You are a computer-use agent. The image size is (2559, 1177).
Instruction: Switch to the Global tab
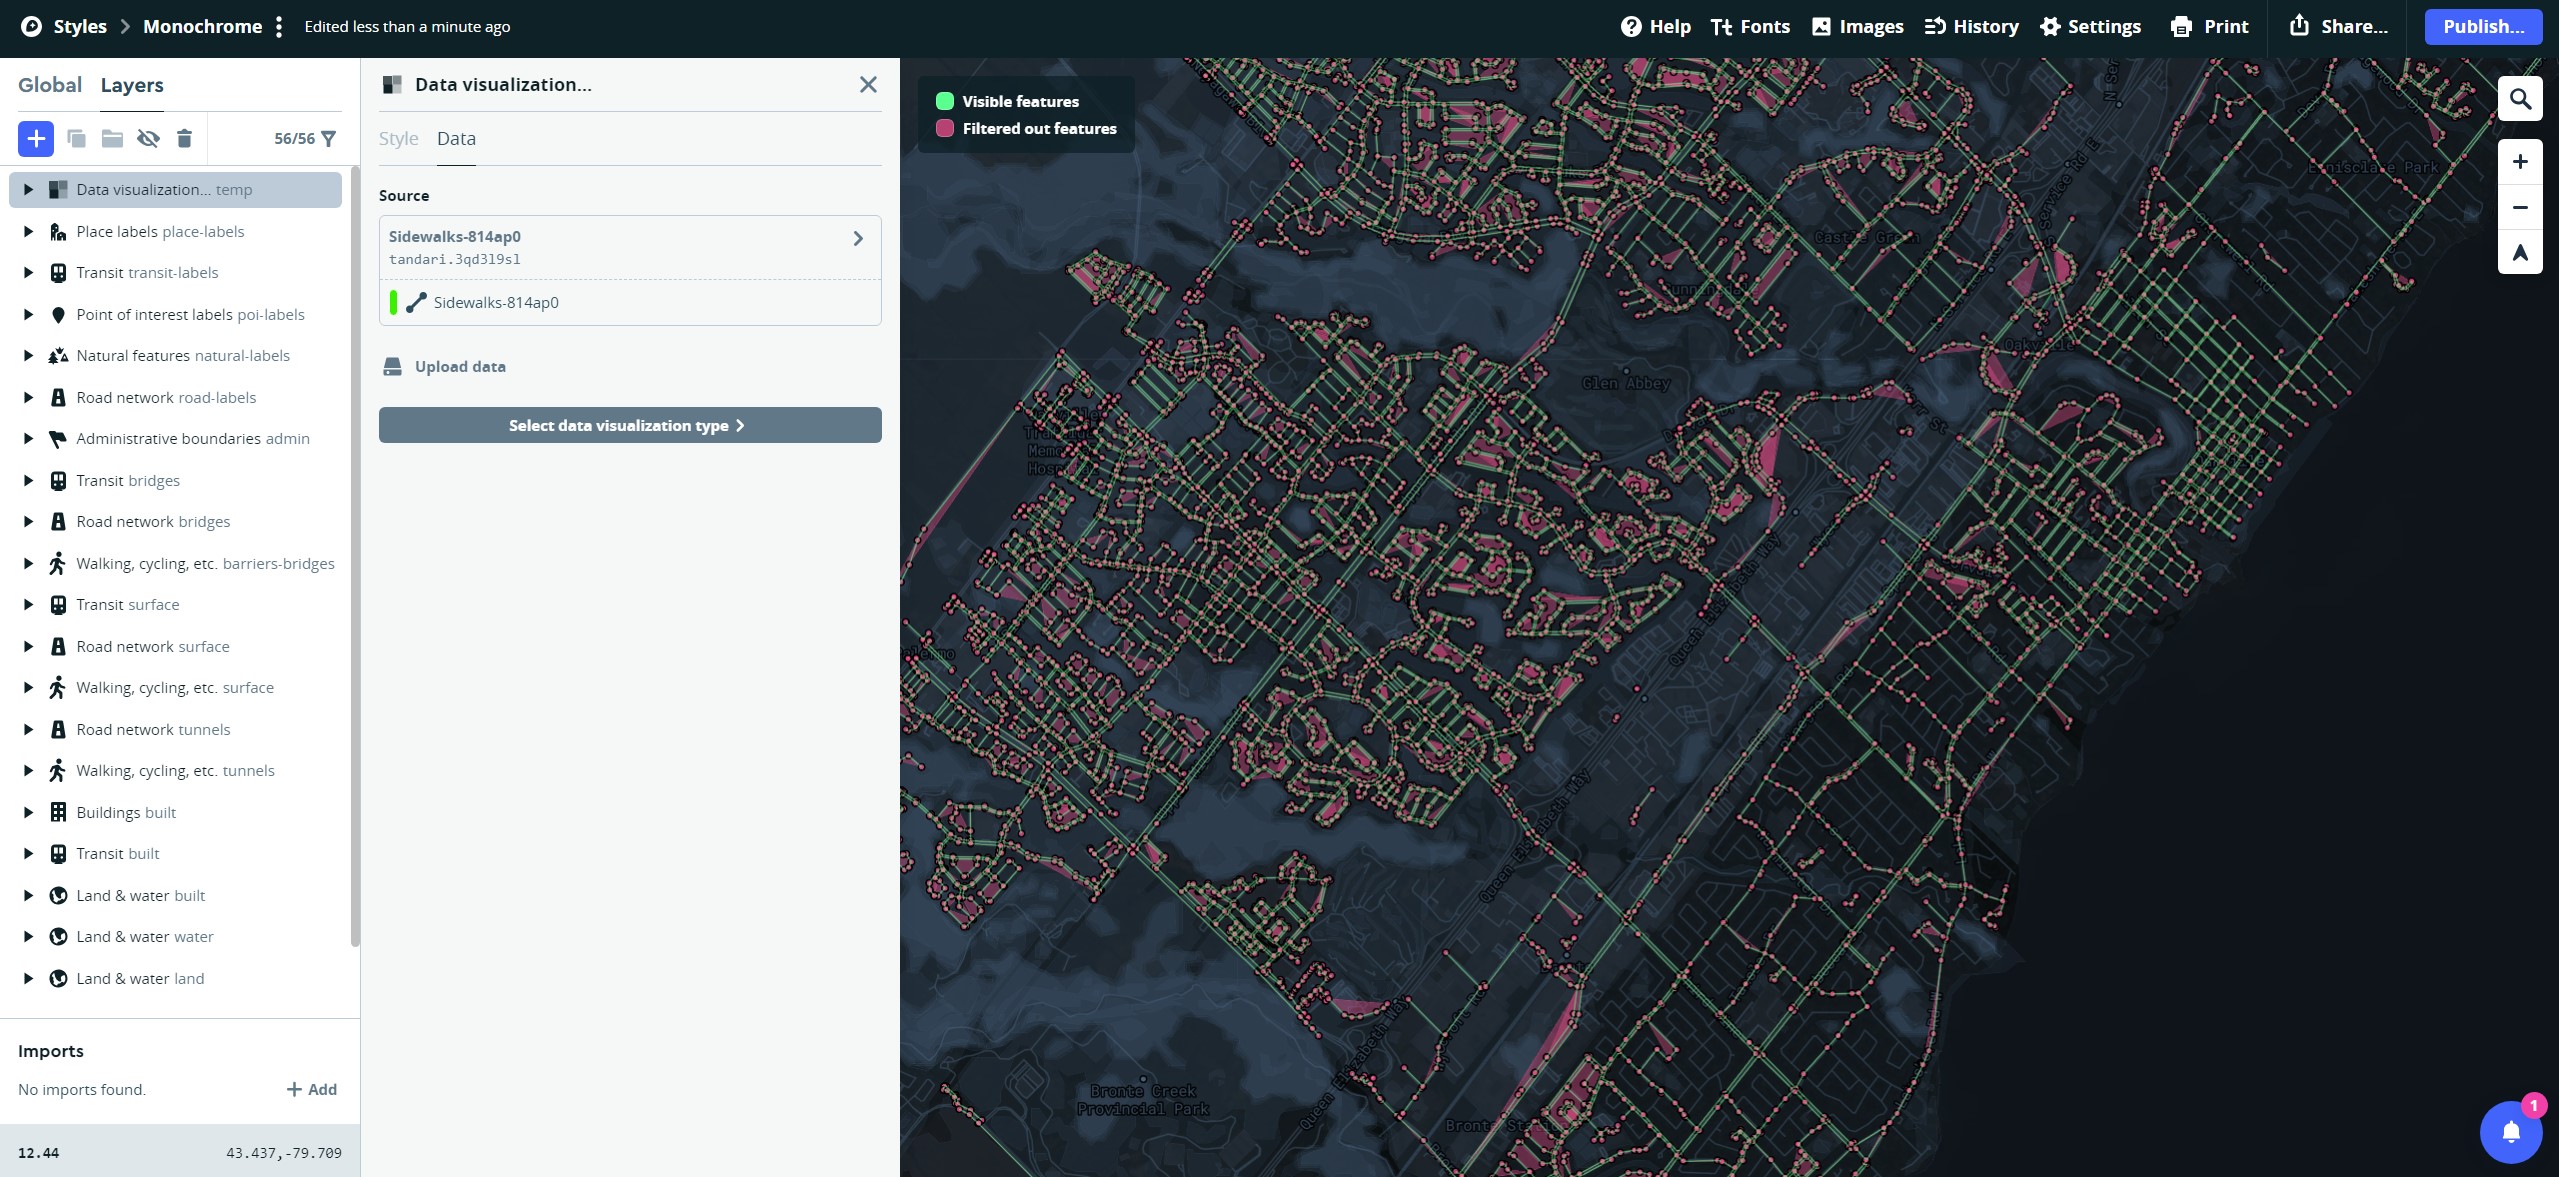[x=51, y=85]
